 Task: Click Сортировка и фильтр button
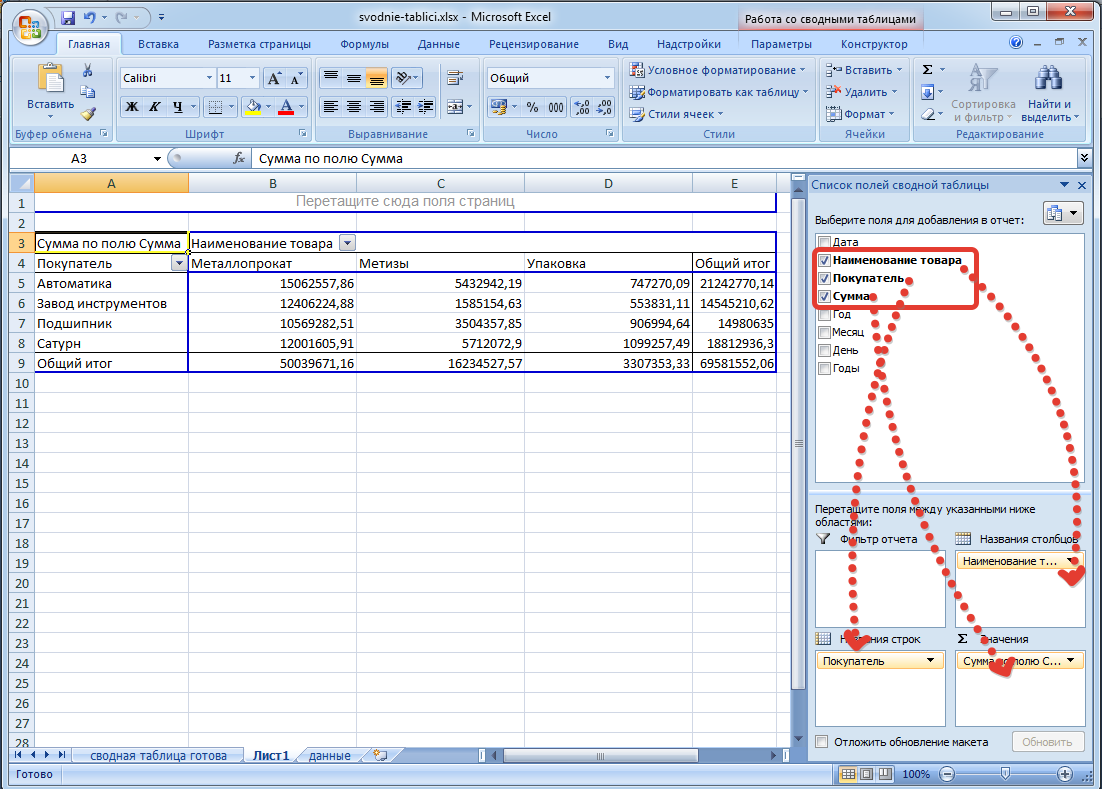(x=983, y=92)
